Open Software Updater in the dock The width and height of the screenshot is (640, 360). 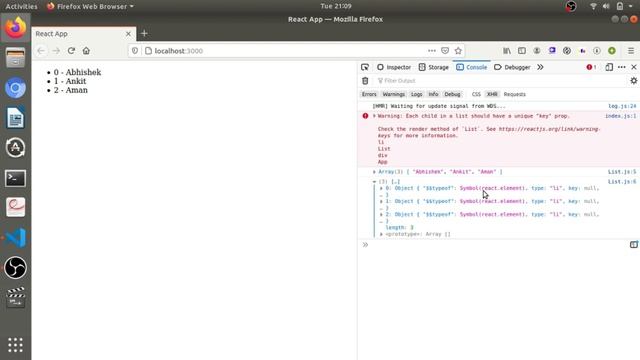pyautogui.click(x=16, y=148)
